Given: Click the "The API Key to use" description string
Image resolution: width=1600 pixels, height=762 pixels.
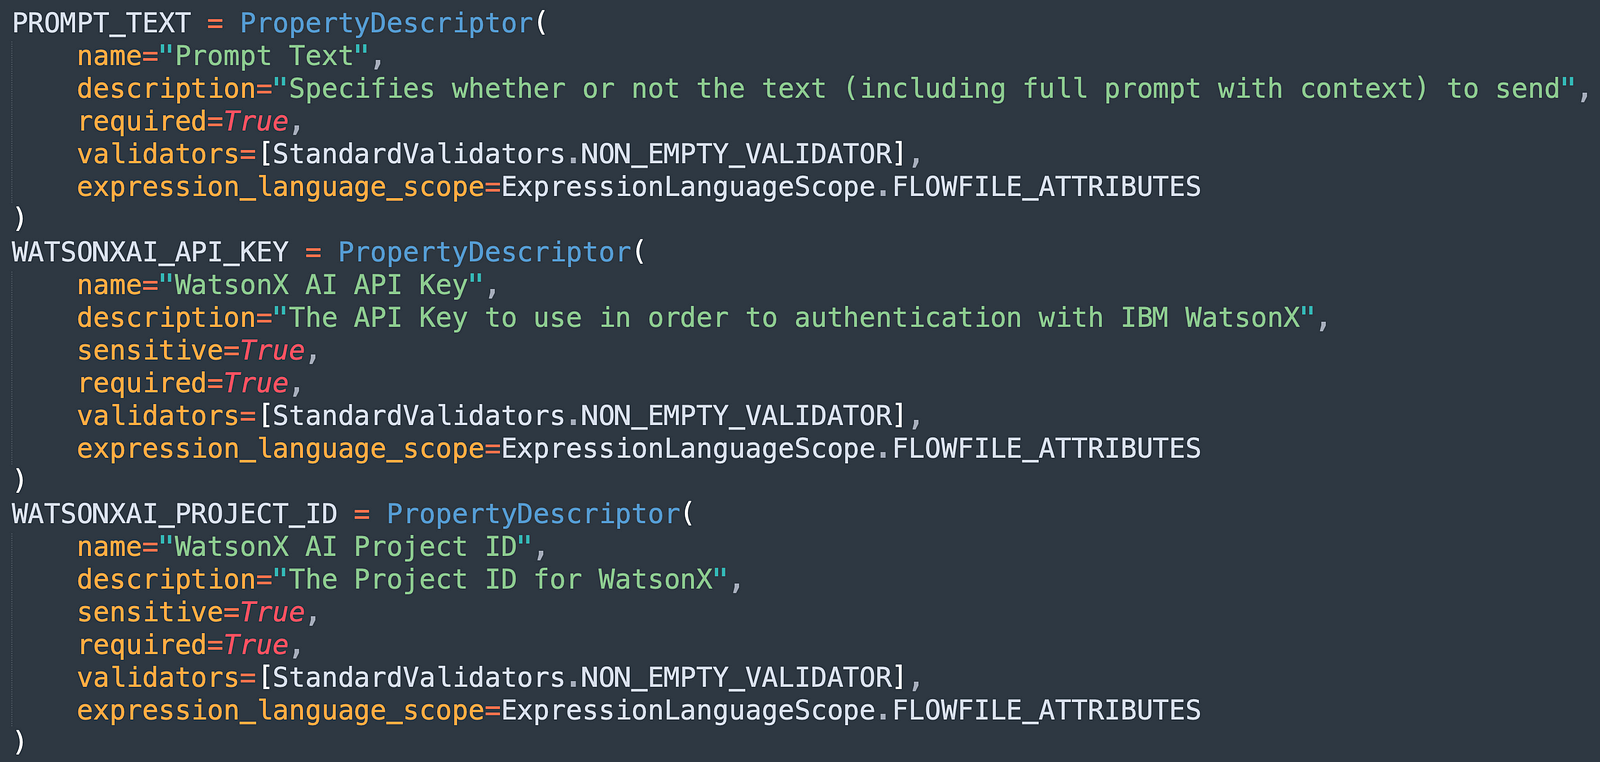Looking at the screenshot, I should [x=800, y=318].
